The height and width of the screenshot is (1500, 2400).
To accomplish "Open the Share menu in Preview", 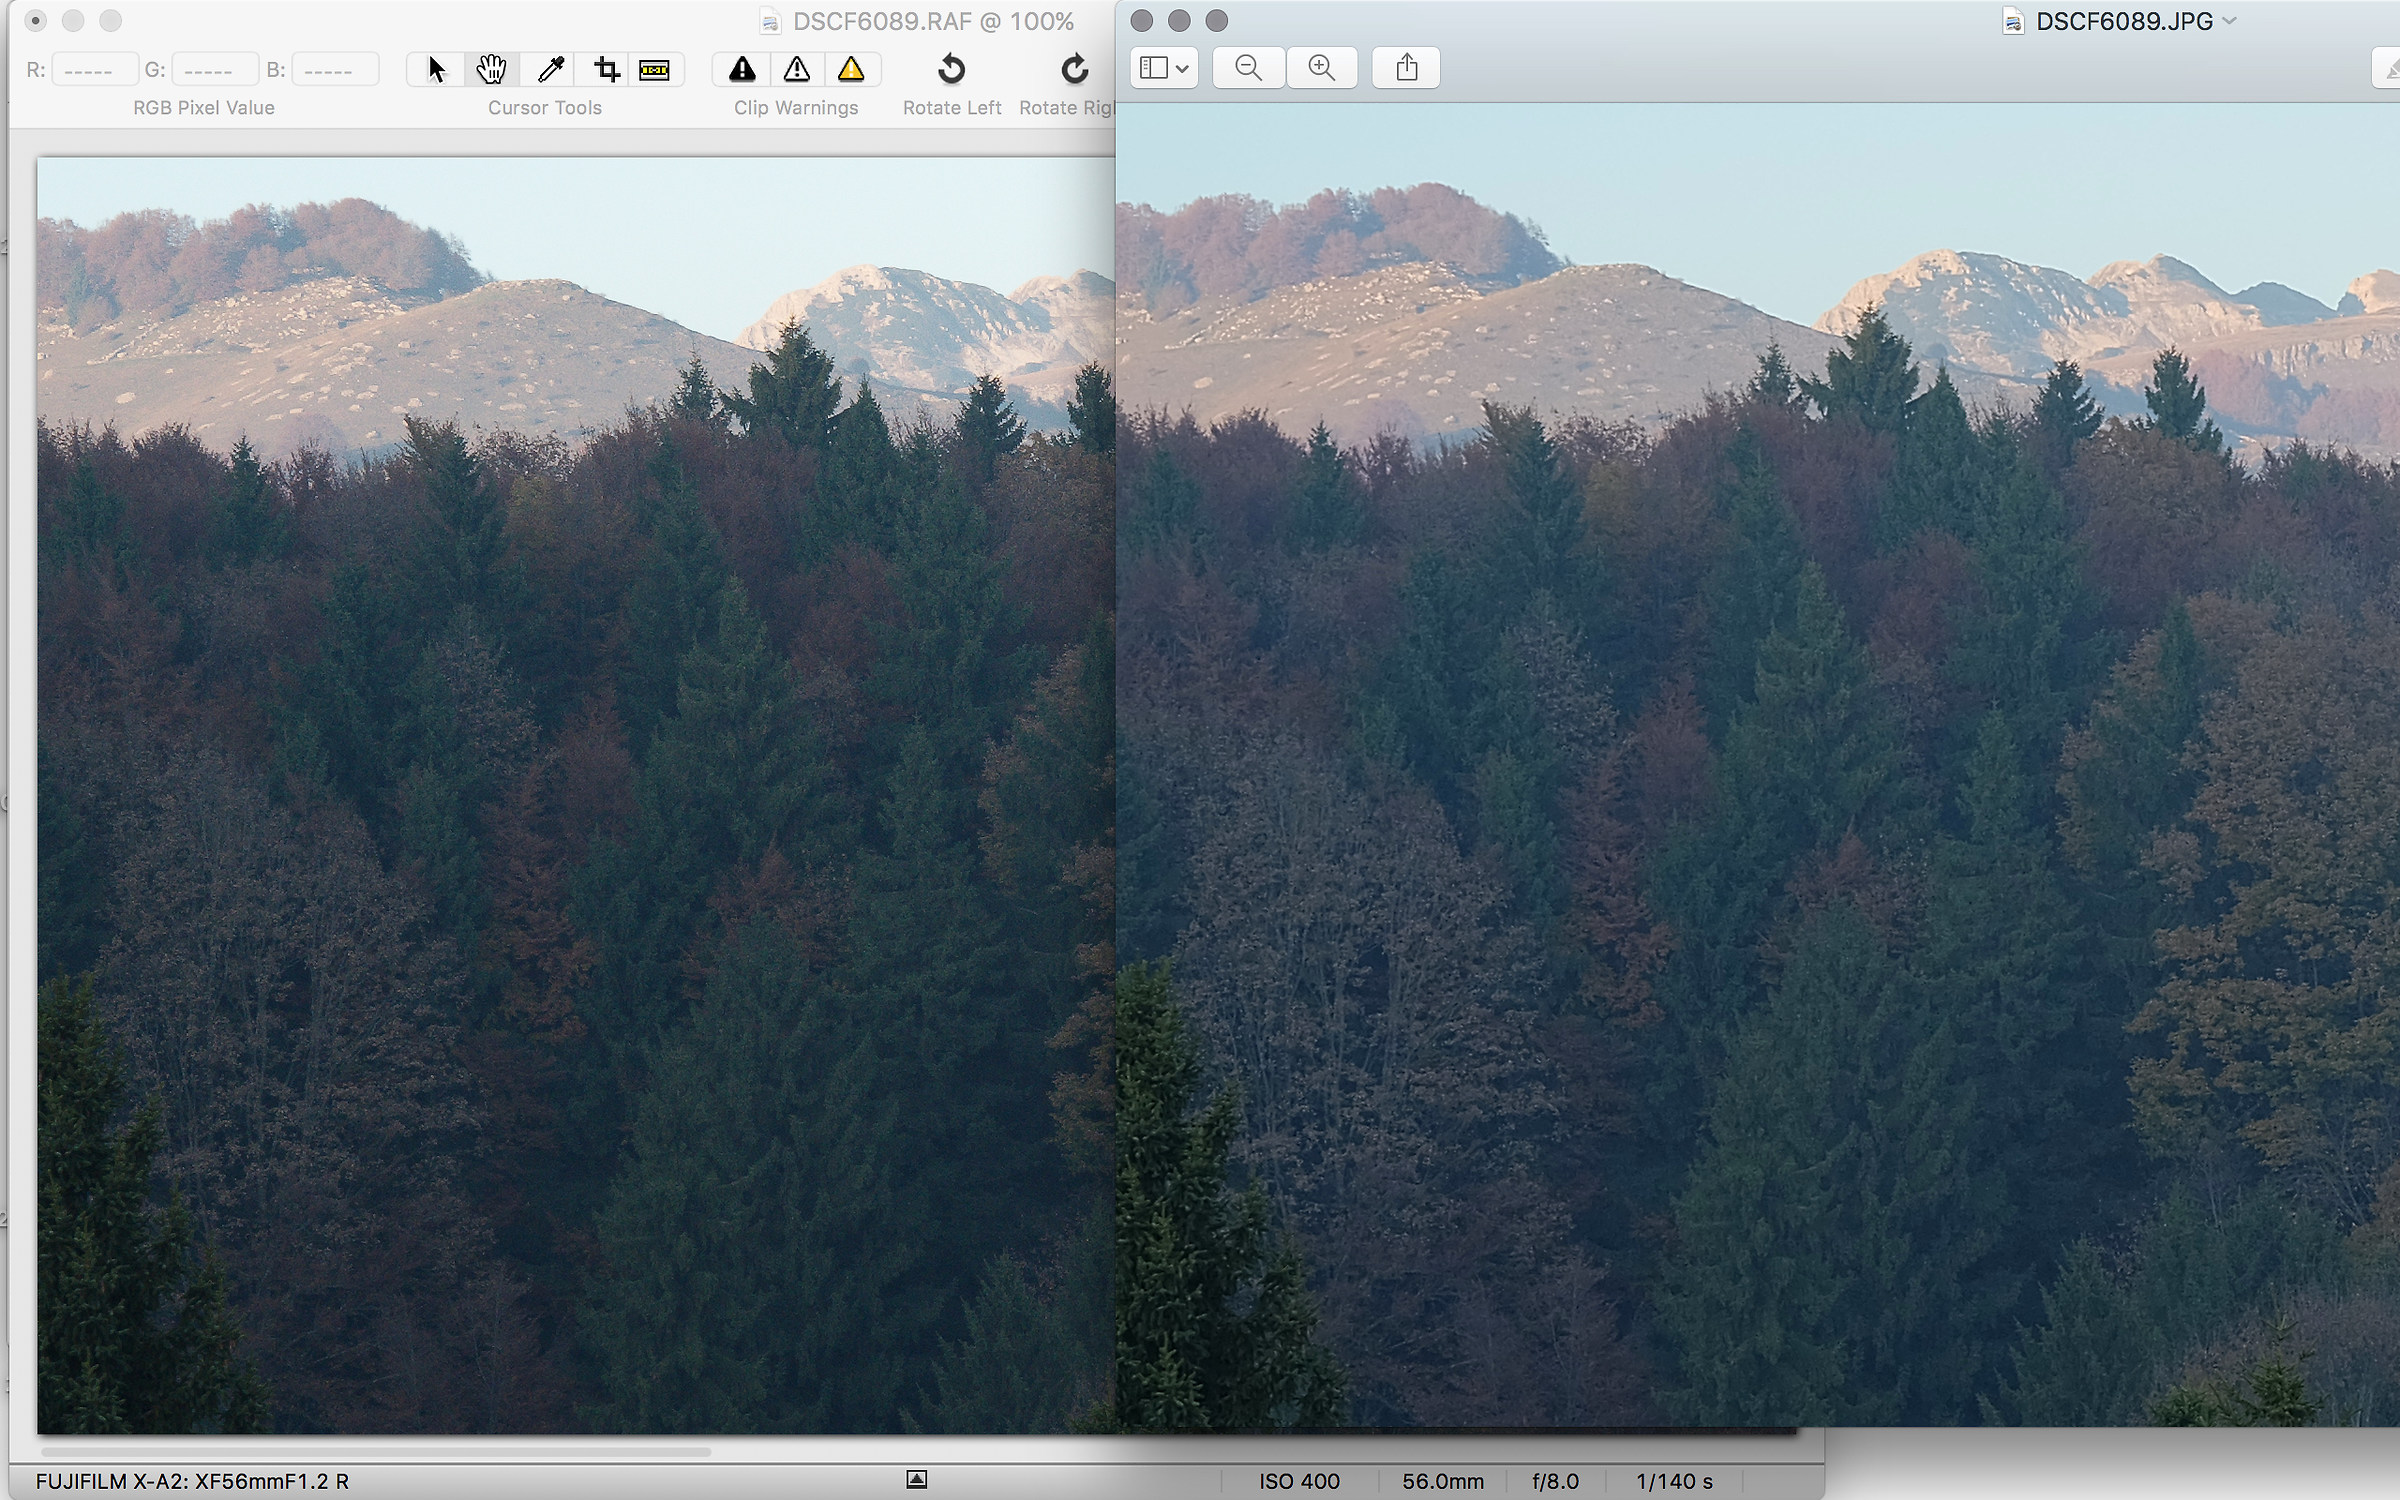I will click(x=1406, y=68).
